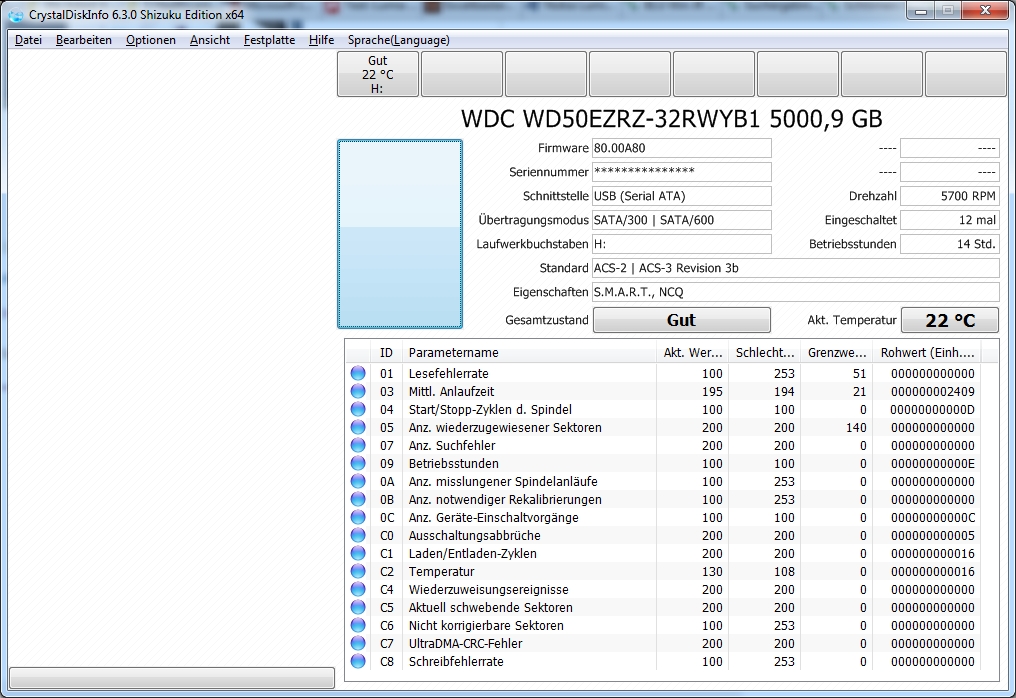Click status orb for Schreibfehlerrate

358,661
